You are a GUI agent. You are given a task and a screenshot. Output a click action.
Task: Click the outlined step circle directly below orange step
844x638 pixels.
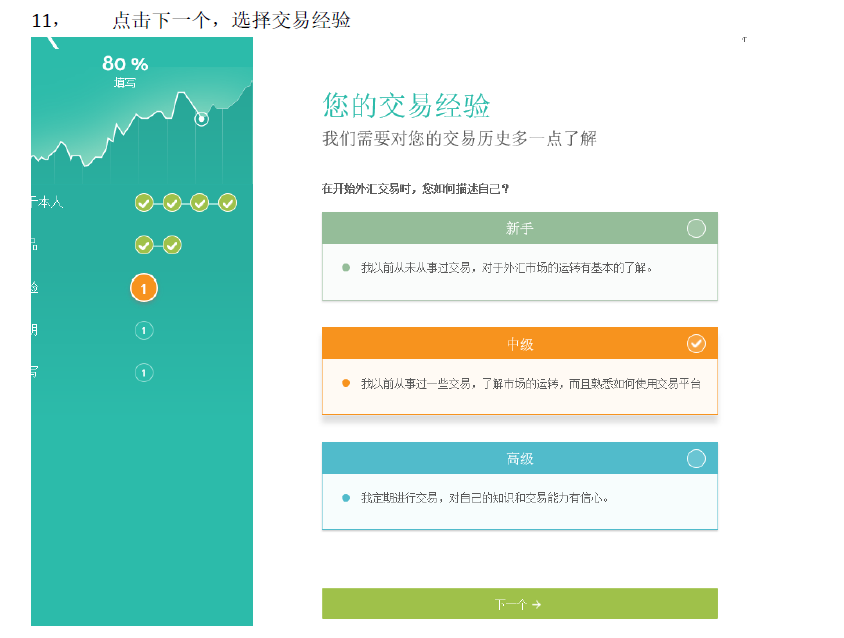pyautogui.click(x=144, y=330)
